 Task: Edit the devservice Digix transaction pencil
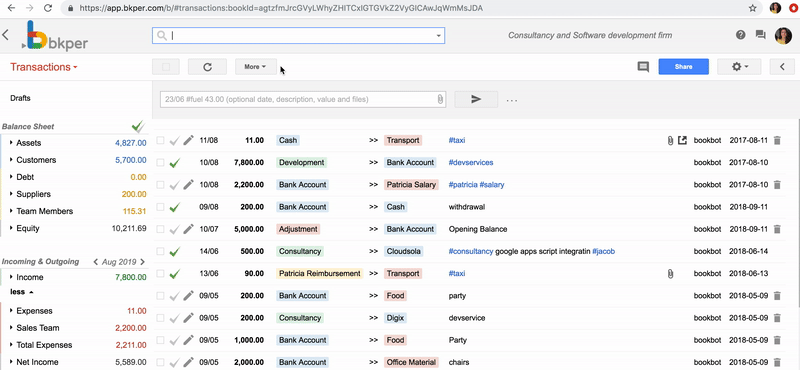[x=188, y=318]
